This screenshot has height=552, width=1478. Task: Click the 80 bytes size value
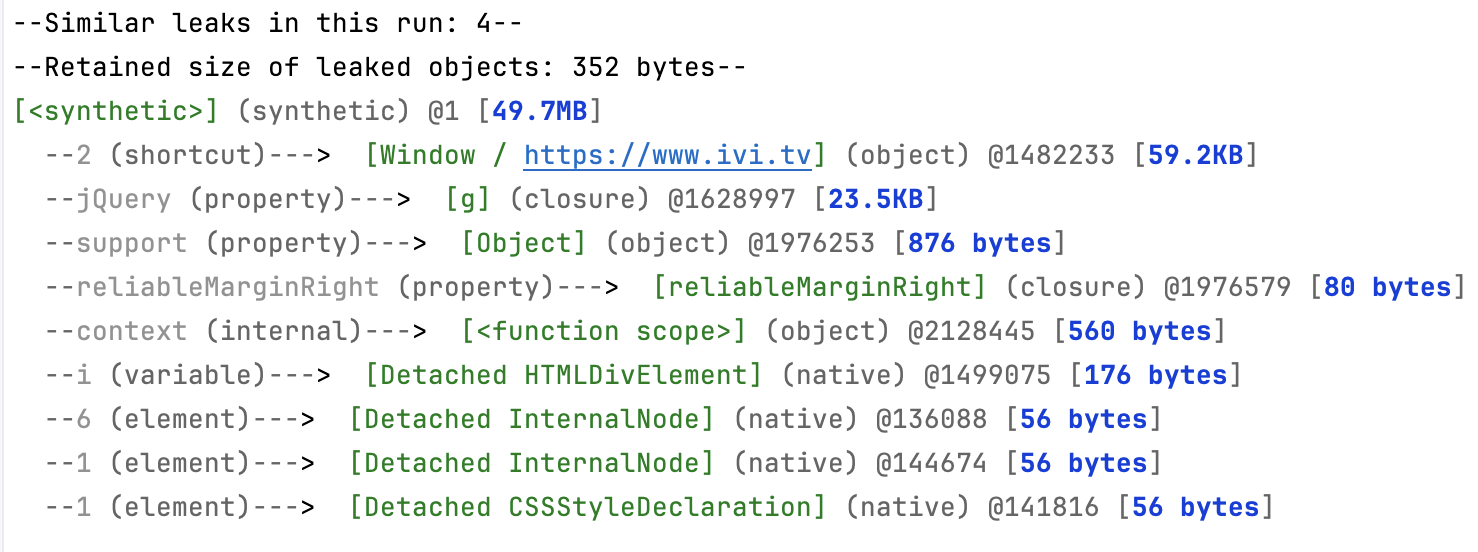1386,287
